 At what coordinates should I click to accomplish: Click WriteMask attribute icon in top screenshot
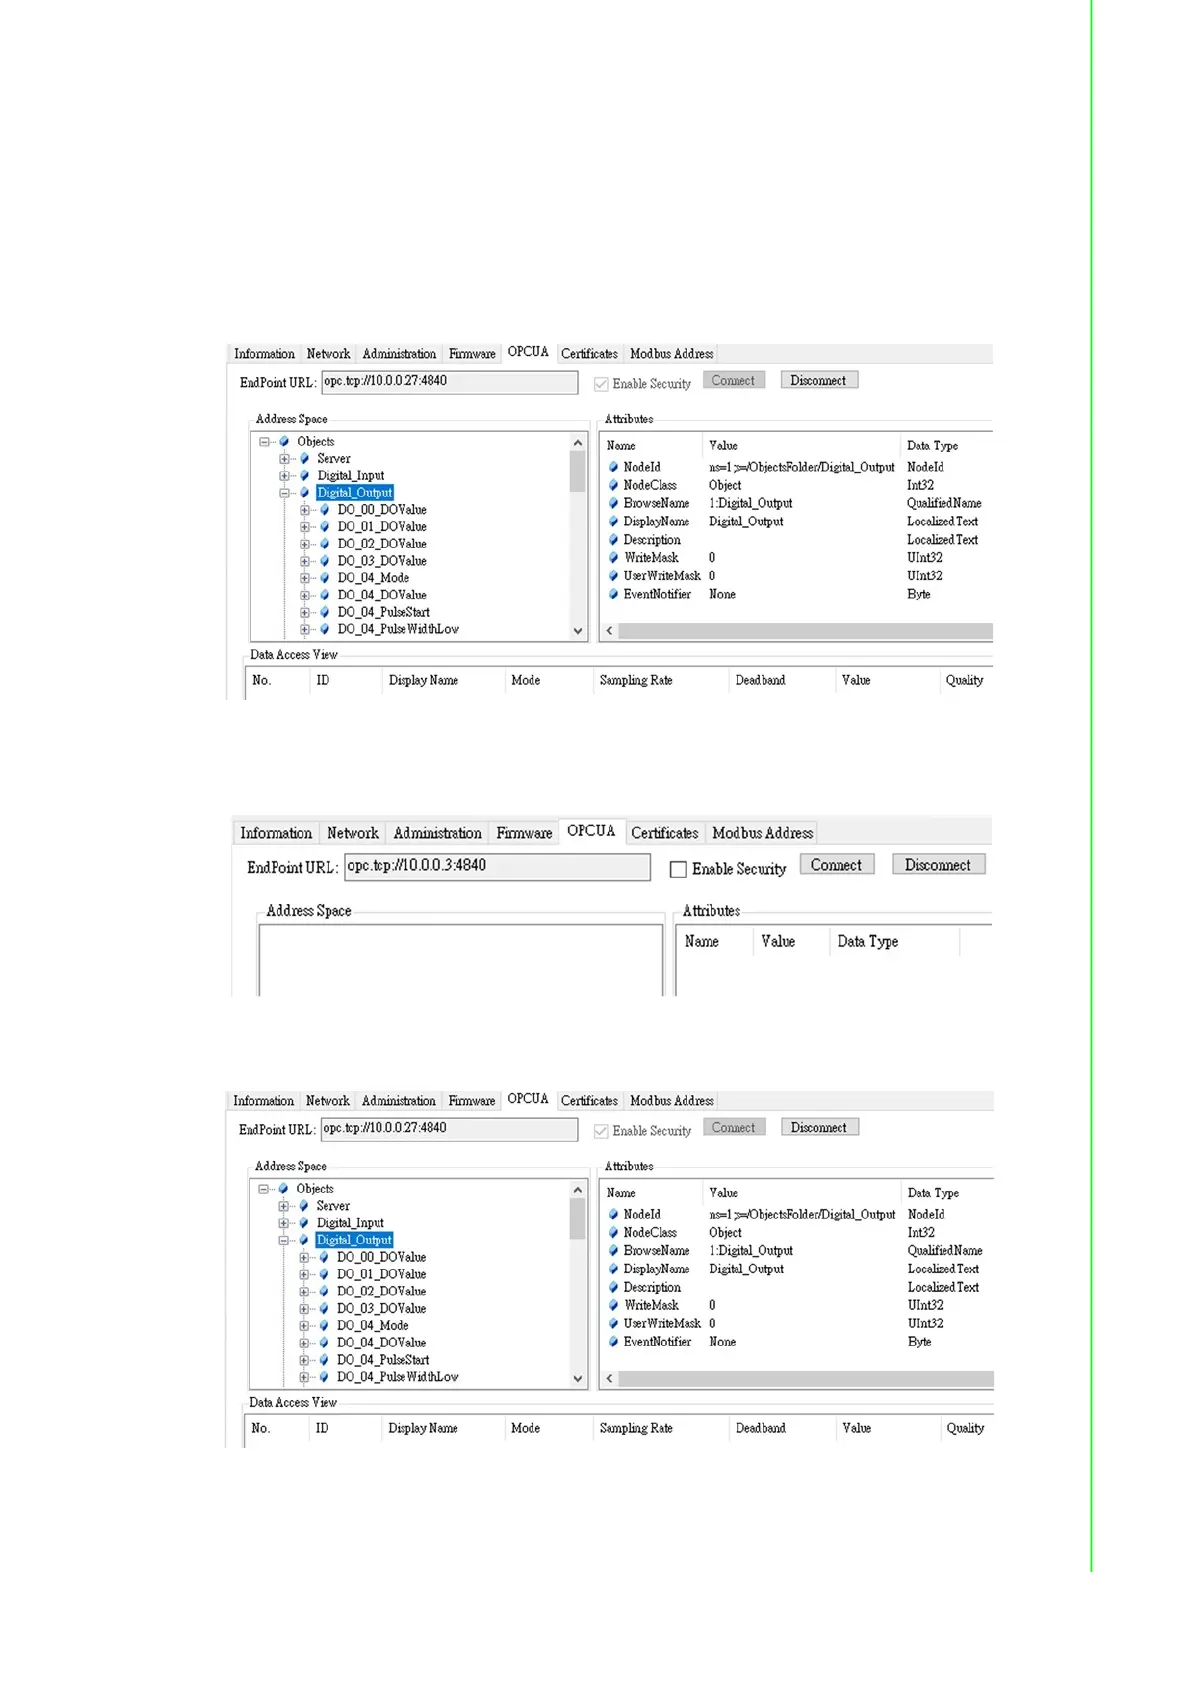pos(613,558)
